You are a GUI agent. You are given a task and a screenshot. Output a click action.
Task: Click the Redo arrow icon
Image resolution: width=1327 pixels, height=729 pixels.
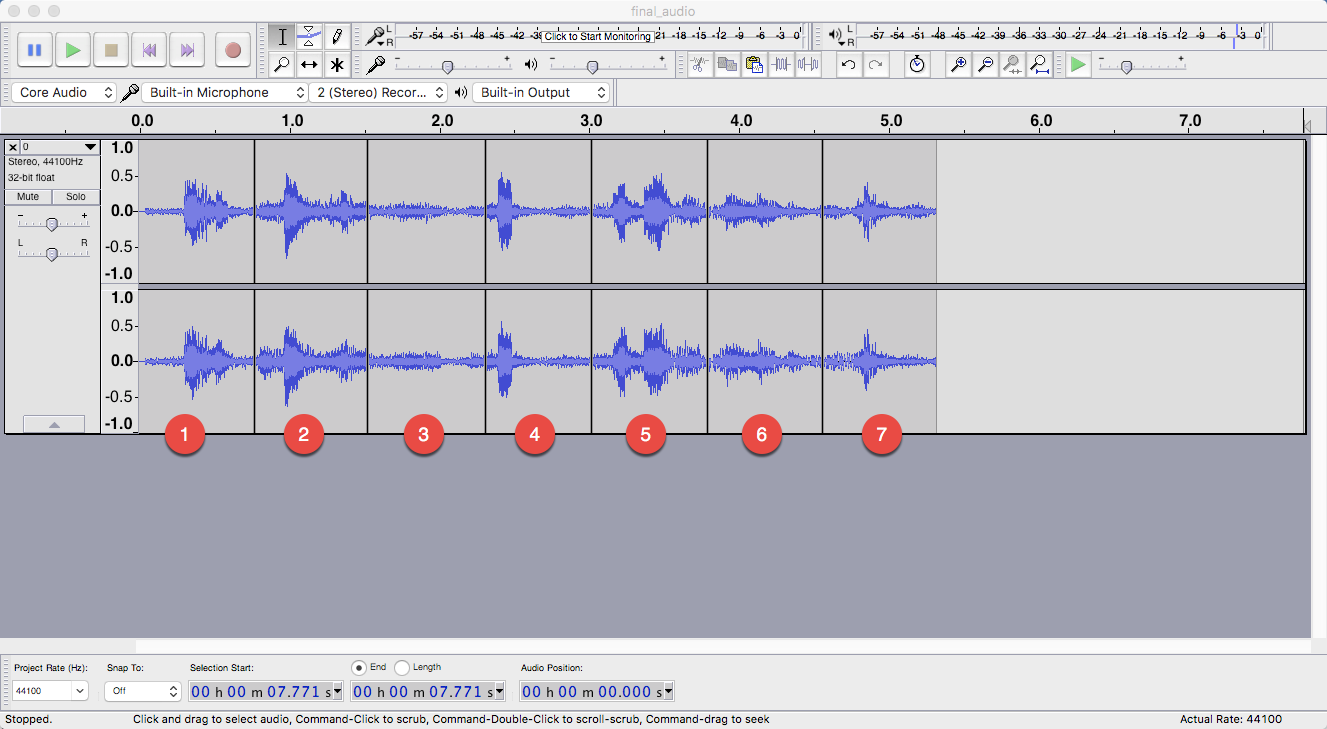(875, 65)
